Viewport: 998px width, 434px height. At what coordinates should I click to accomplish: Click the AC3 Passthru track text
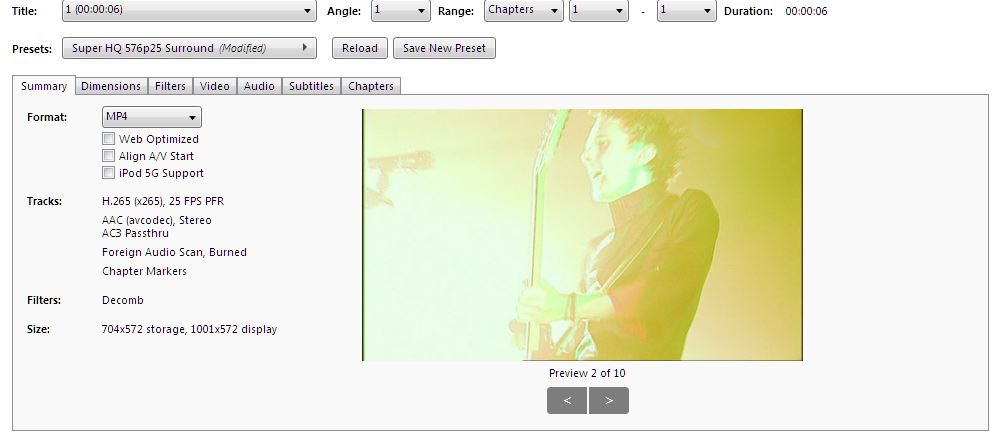136,233
